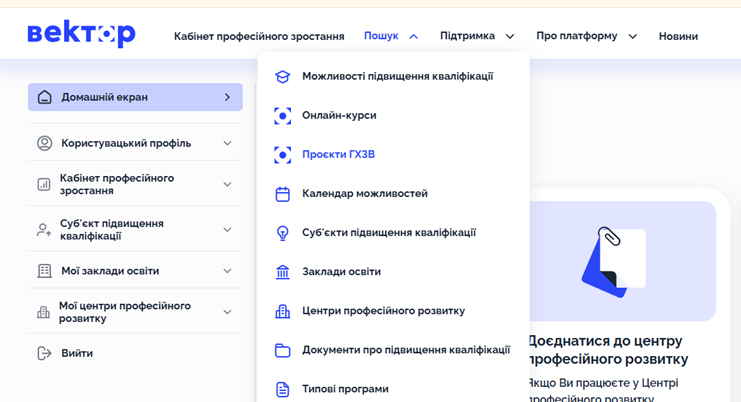Viewport: 741px width, 402px height.
Task: Click the document icon next to Типові програми
Action: 283,389
